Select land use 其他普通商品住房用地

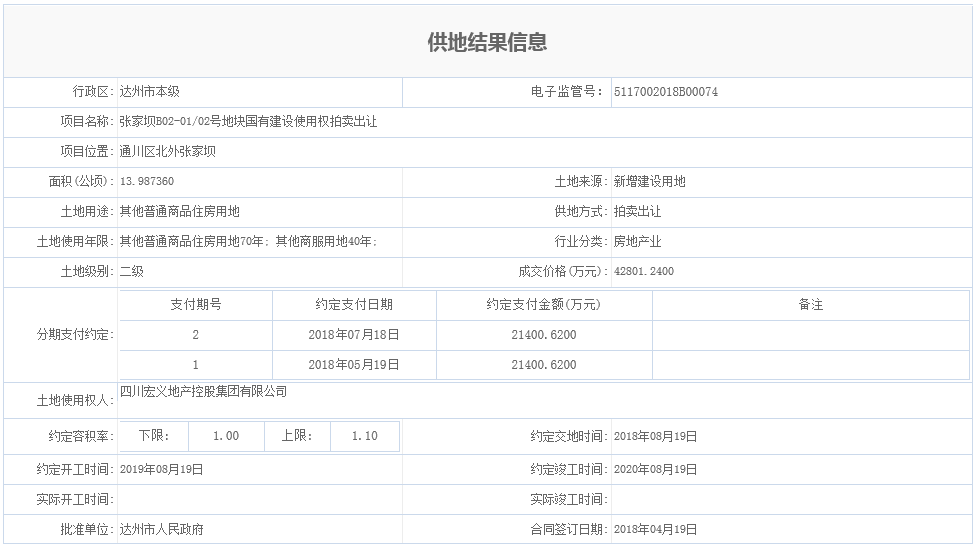(179, 211)
